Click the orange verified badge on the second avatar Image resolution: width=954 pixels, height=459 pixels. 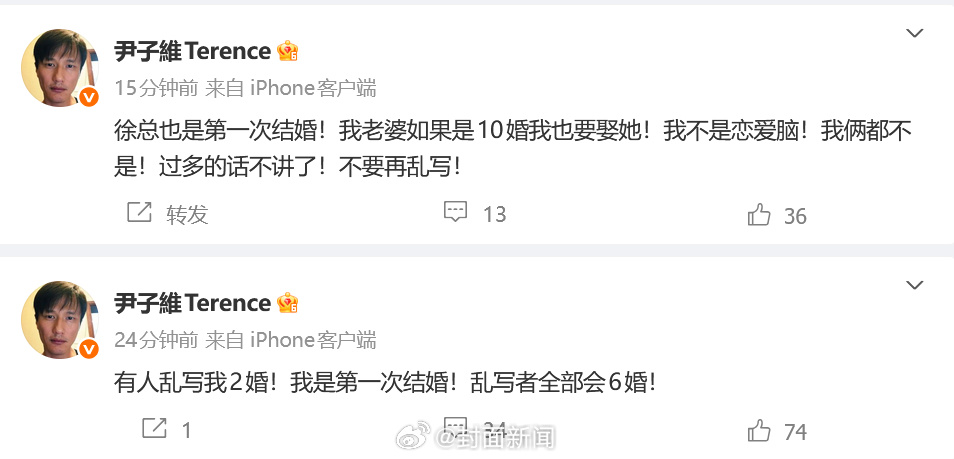[88, 349]
